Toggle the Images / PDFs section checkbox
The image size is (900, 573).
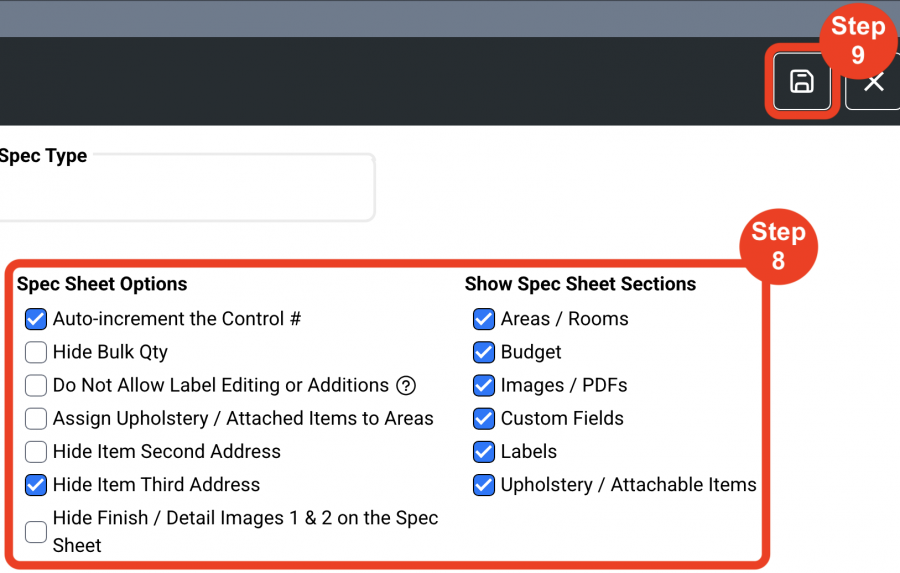[484, 385]
